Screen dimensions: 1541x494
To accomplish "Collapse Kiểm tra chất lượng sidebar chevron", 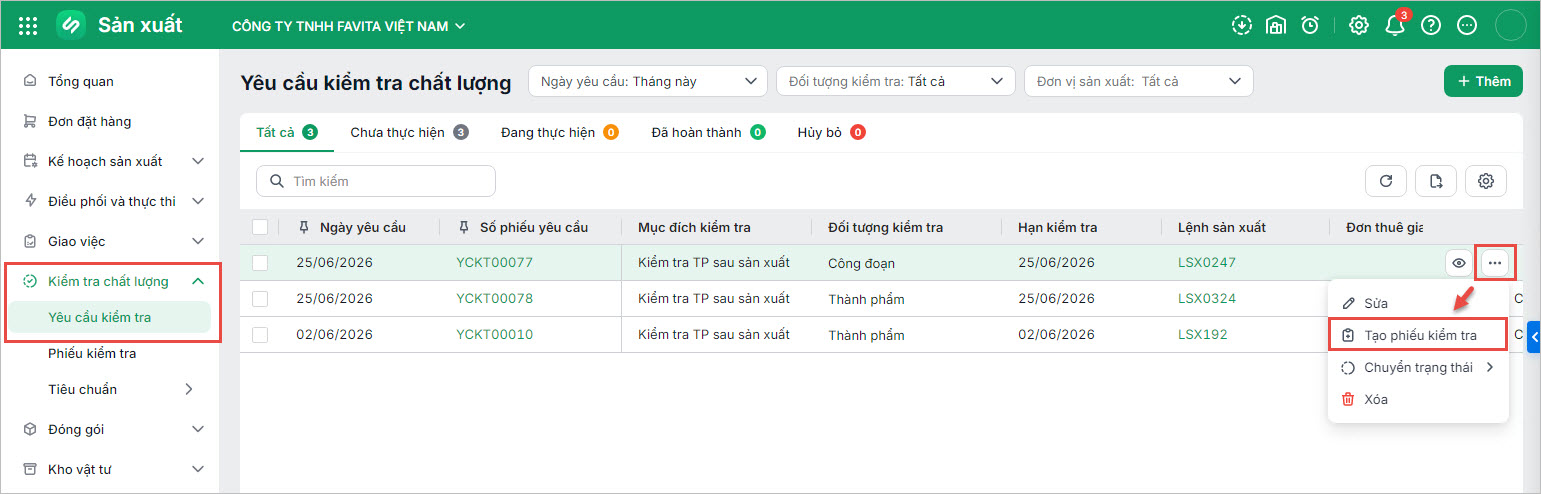I will [198, 281].
